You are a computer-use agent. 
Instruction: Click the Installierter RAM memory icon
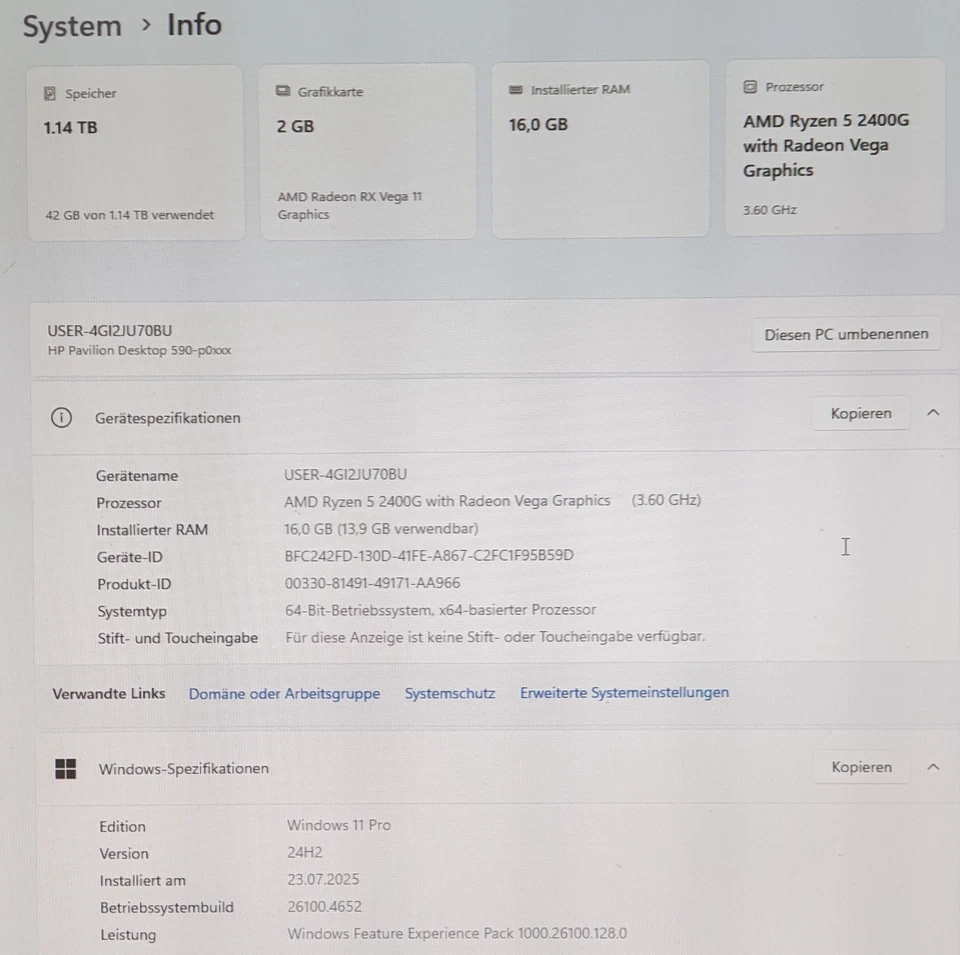point(515,88)
